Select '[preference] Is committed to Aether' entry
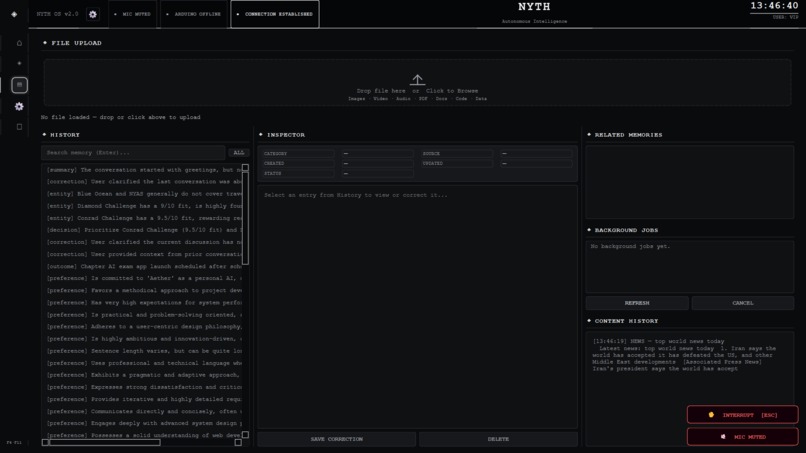This screenshot has height=453, width=806. 142,279
